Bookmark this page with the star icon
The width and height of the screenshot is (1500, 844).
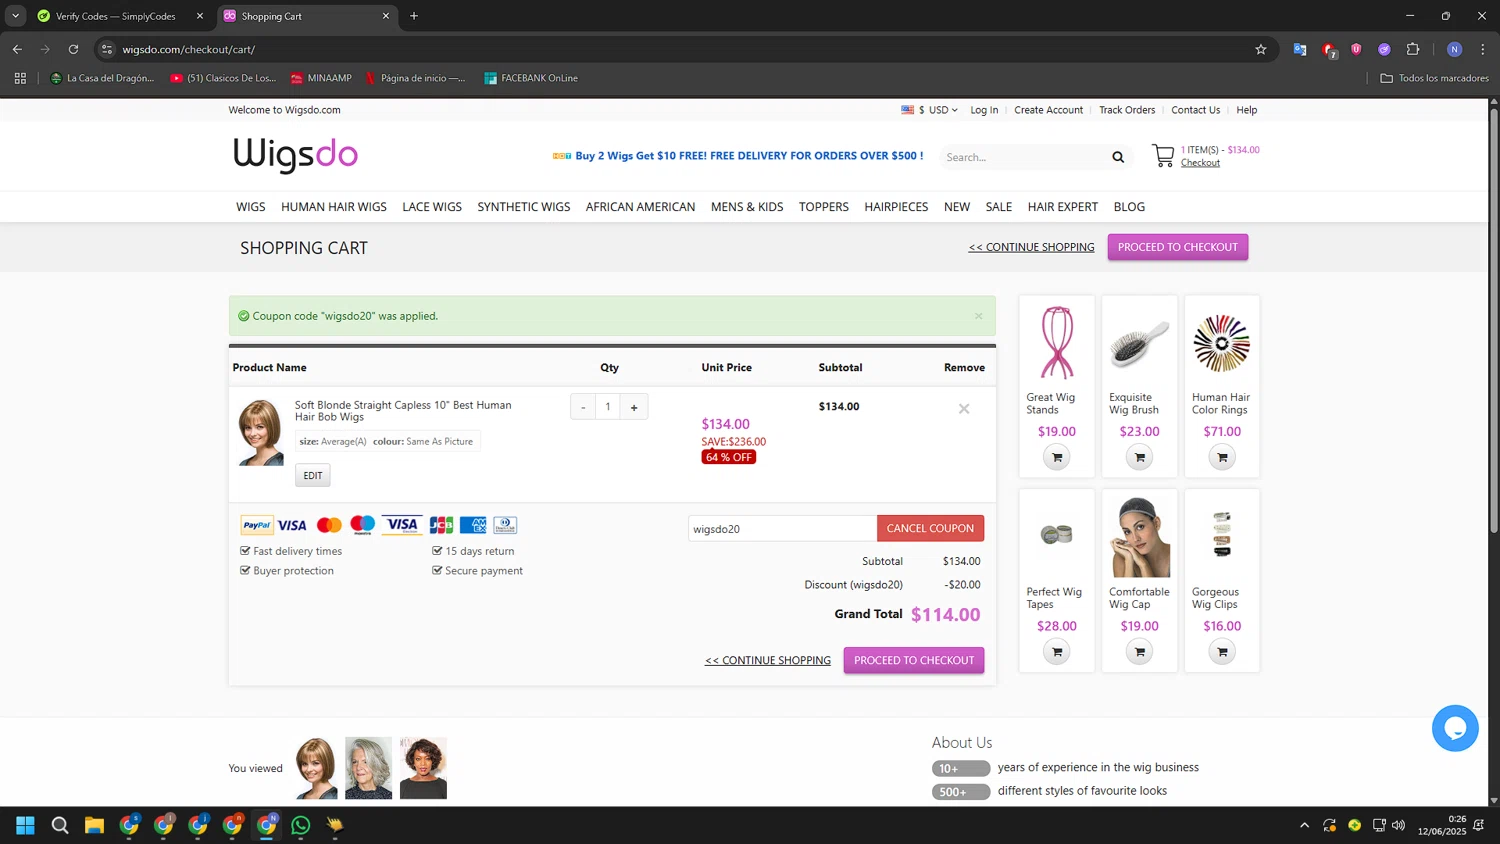1260,49
